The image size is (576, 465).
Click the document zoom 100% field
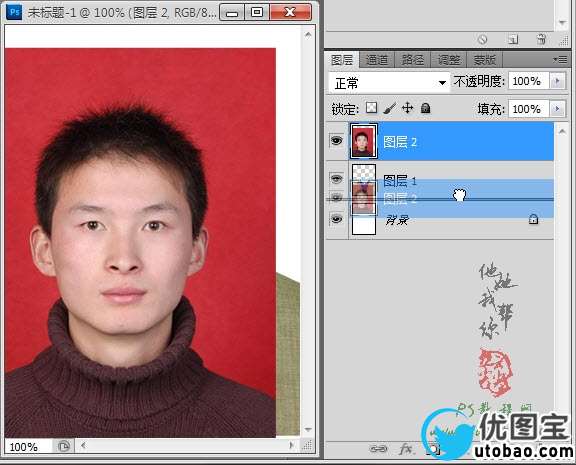coord(28,447)
